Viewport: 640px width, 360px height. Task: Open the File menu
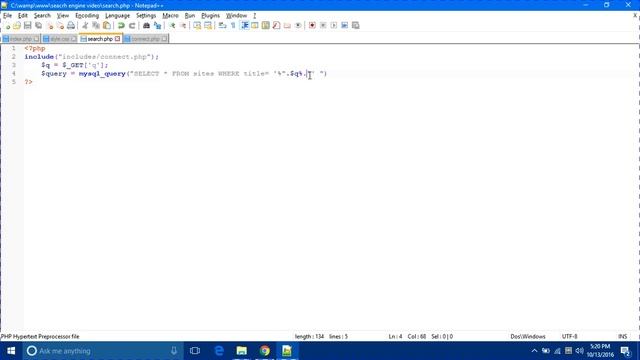pos(7,16)
